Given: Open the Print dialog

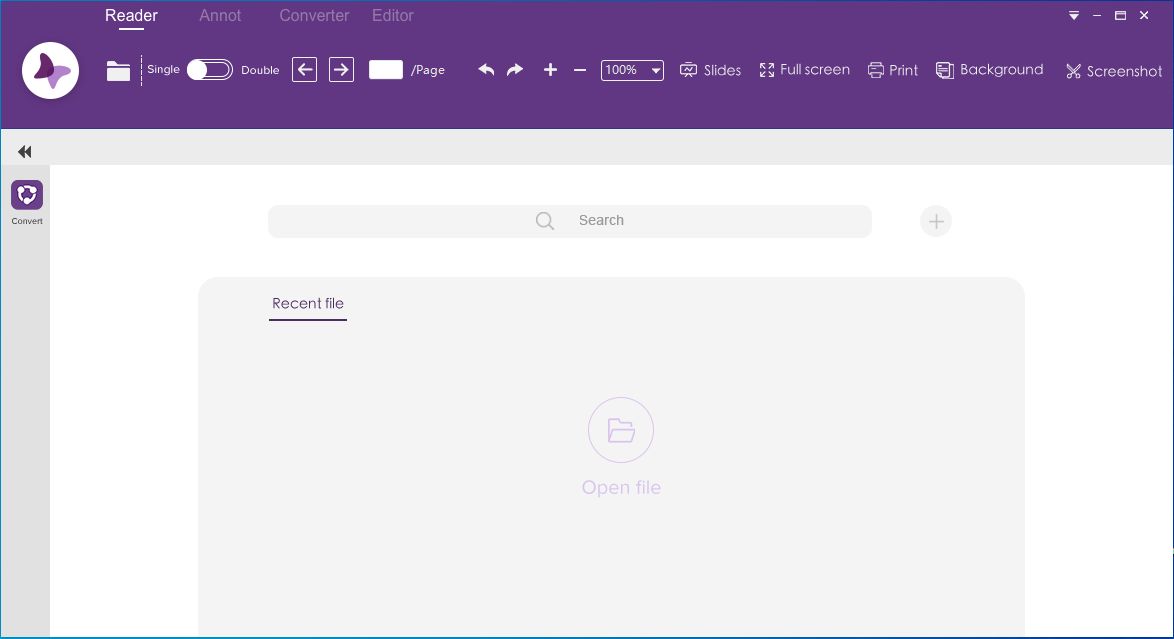Looking at the screenshot, I should (892, 70).
